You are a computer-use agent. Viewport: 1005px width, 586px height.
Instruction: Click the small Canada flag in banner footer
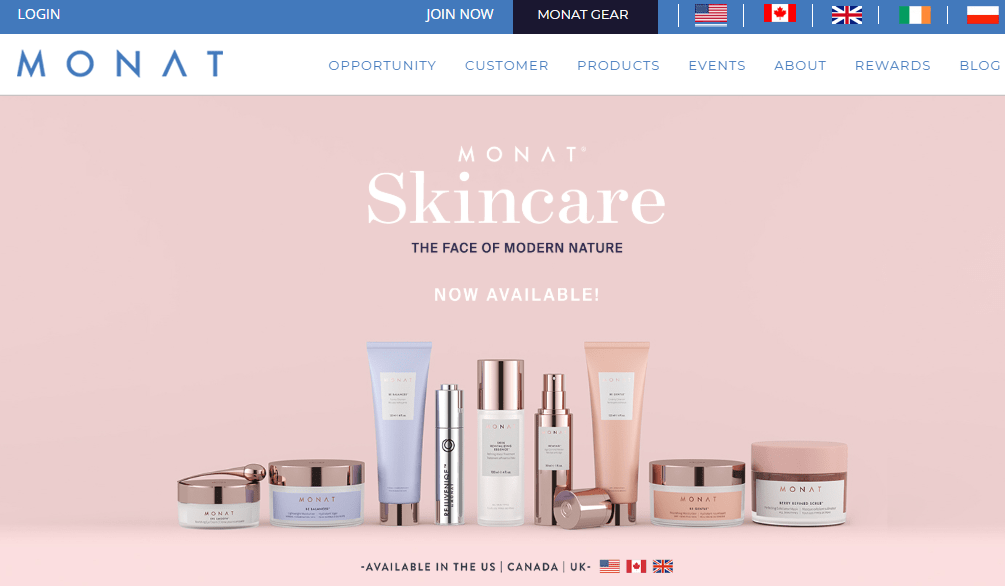click(x=636, y=566)
